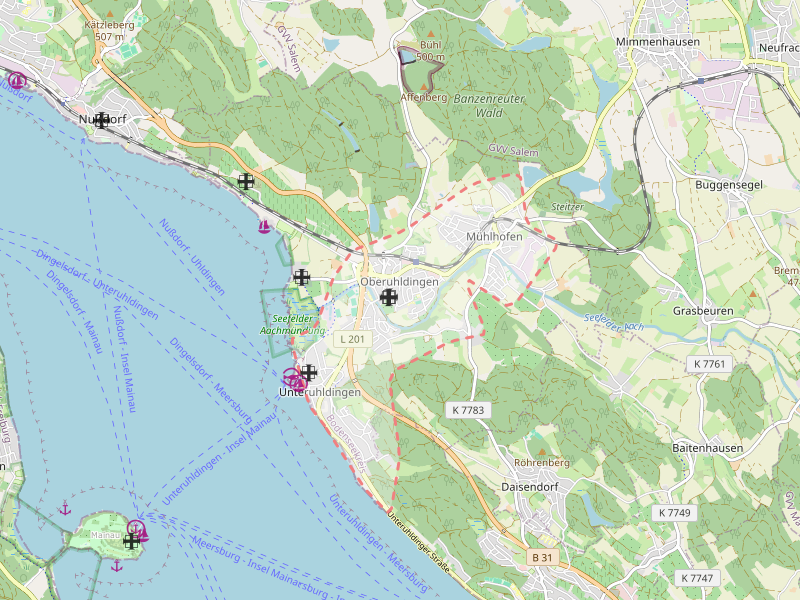Screen dimensions: 800x600
Task: Click the cross marker on Nußdorf
Action: tap(101, 120)
